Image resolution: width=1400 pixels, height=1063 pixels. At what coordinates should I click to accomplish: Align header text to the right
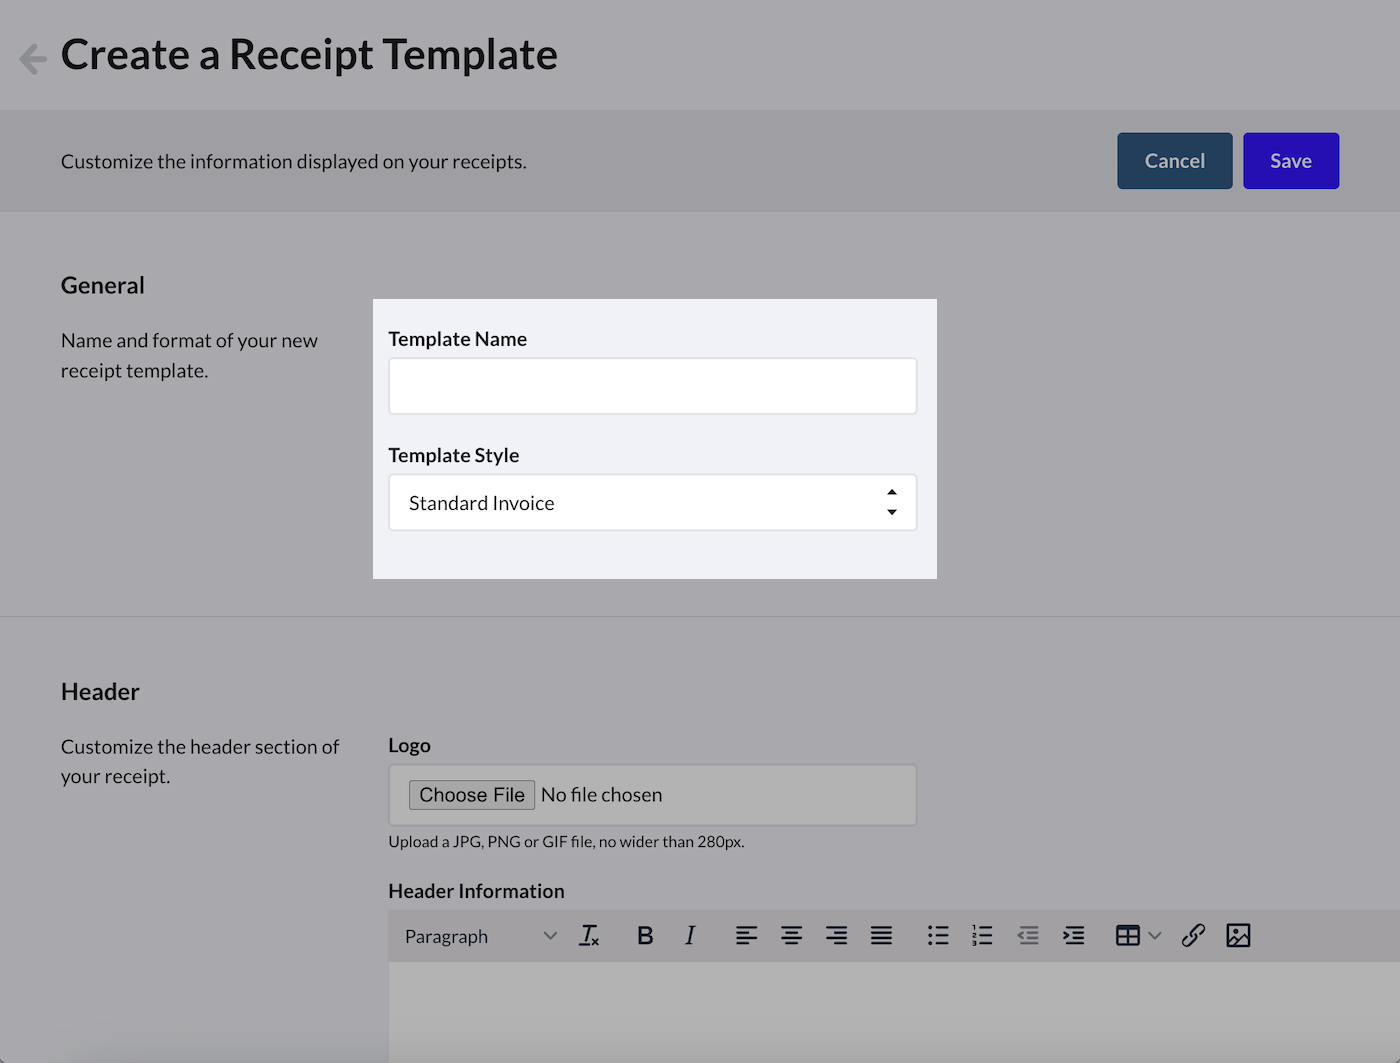[x=836, y=936]
